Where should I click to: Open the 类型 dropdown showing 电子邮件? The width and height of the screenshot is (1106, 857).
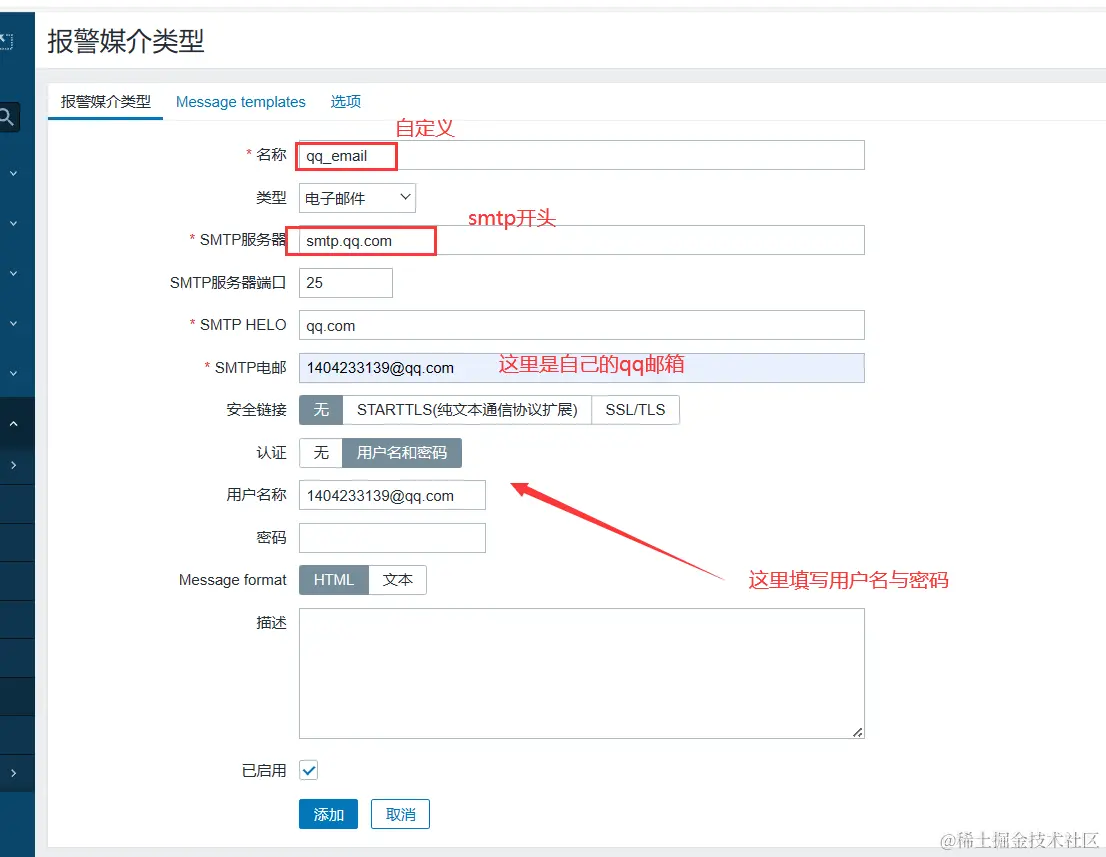pos(357,198)
